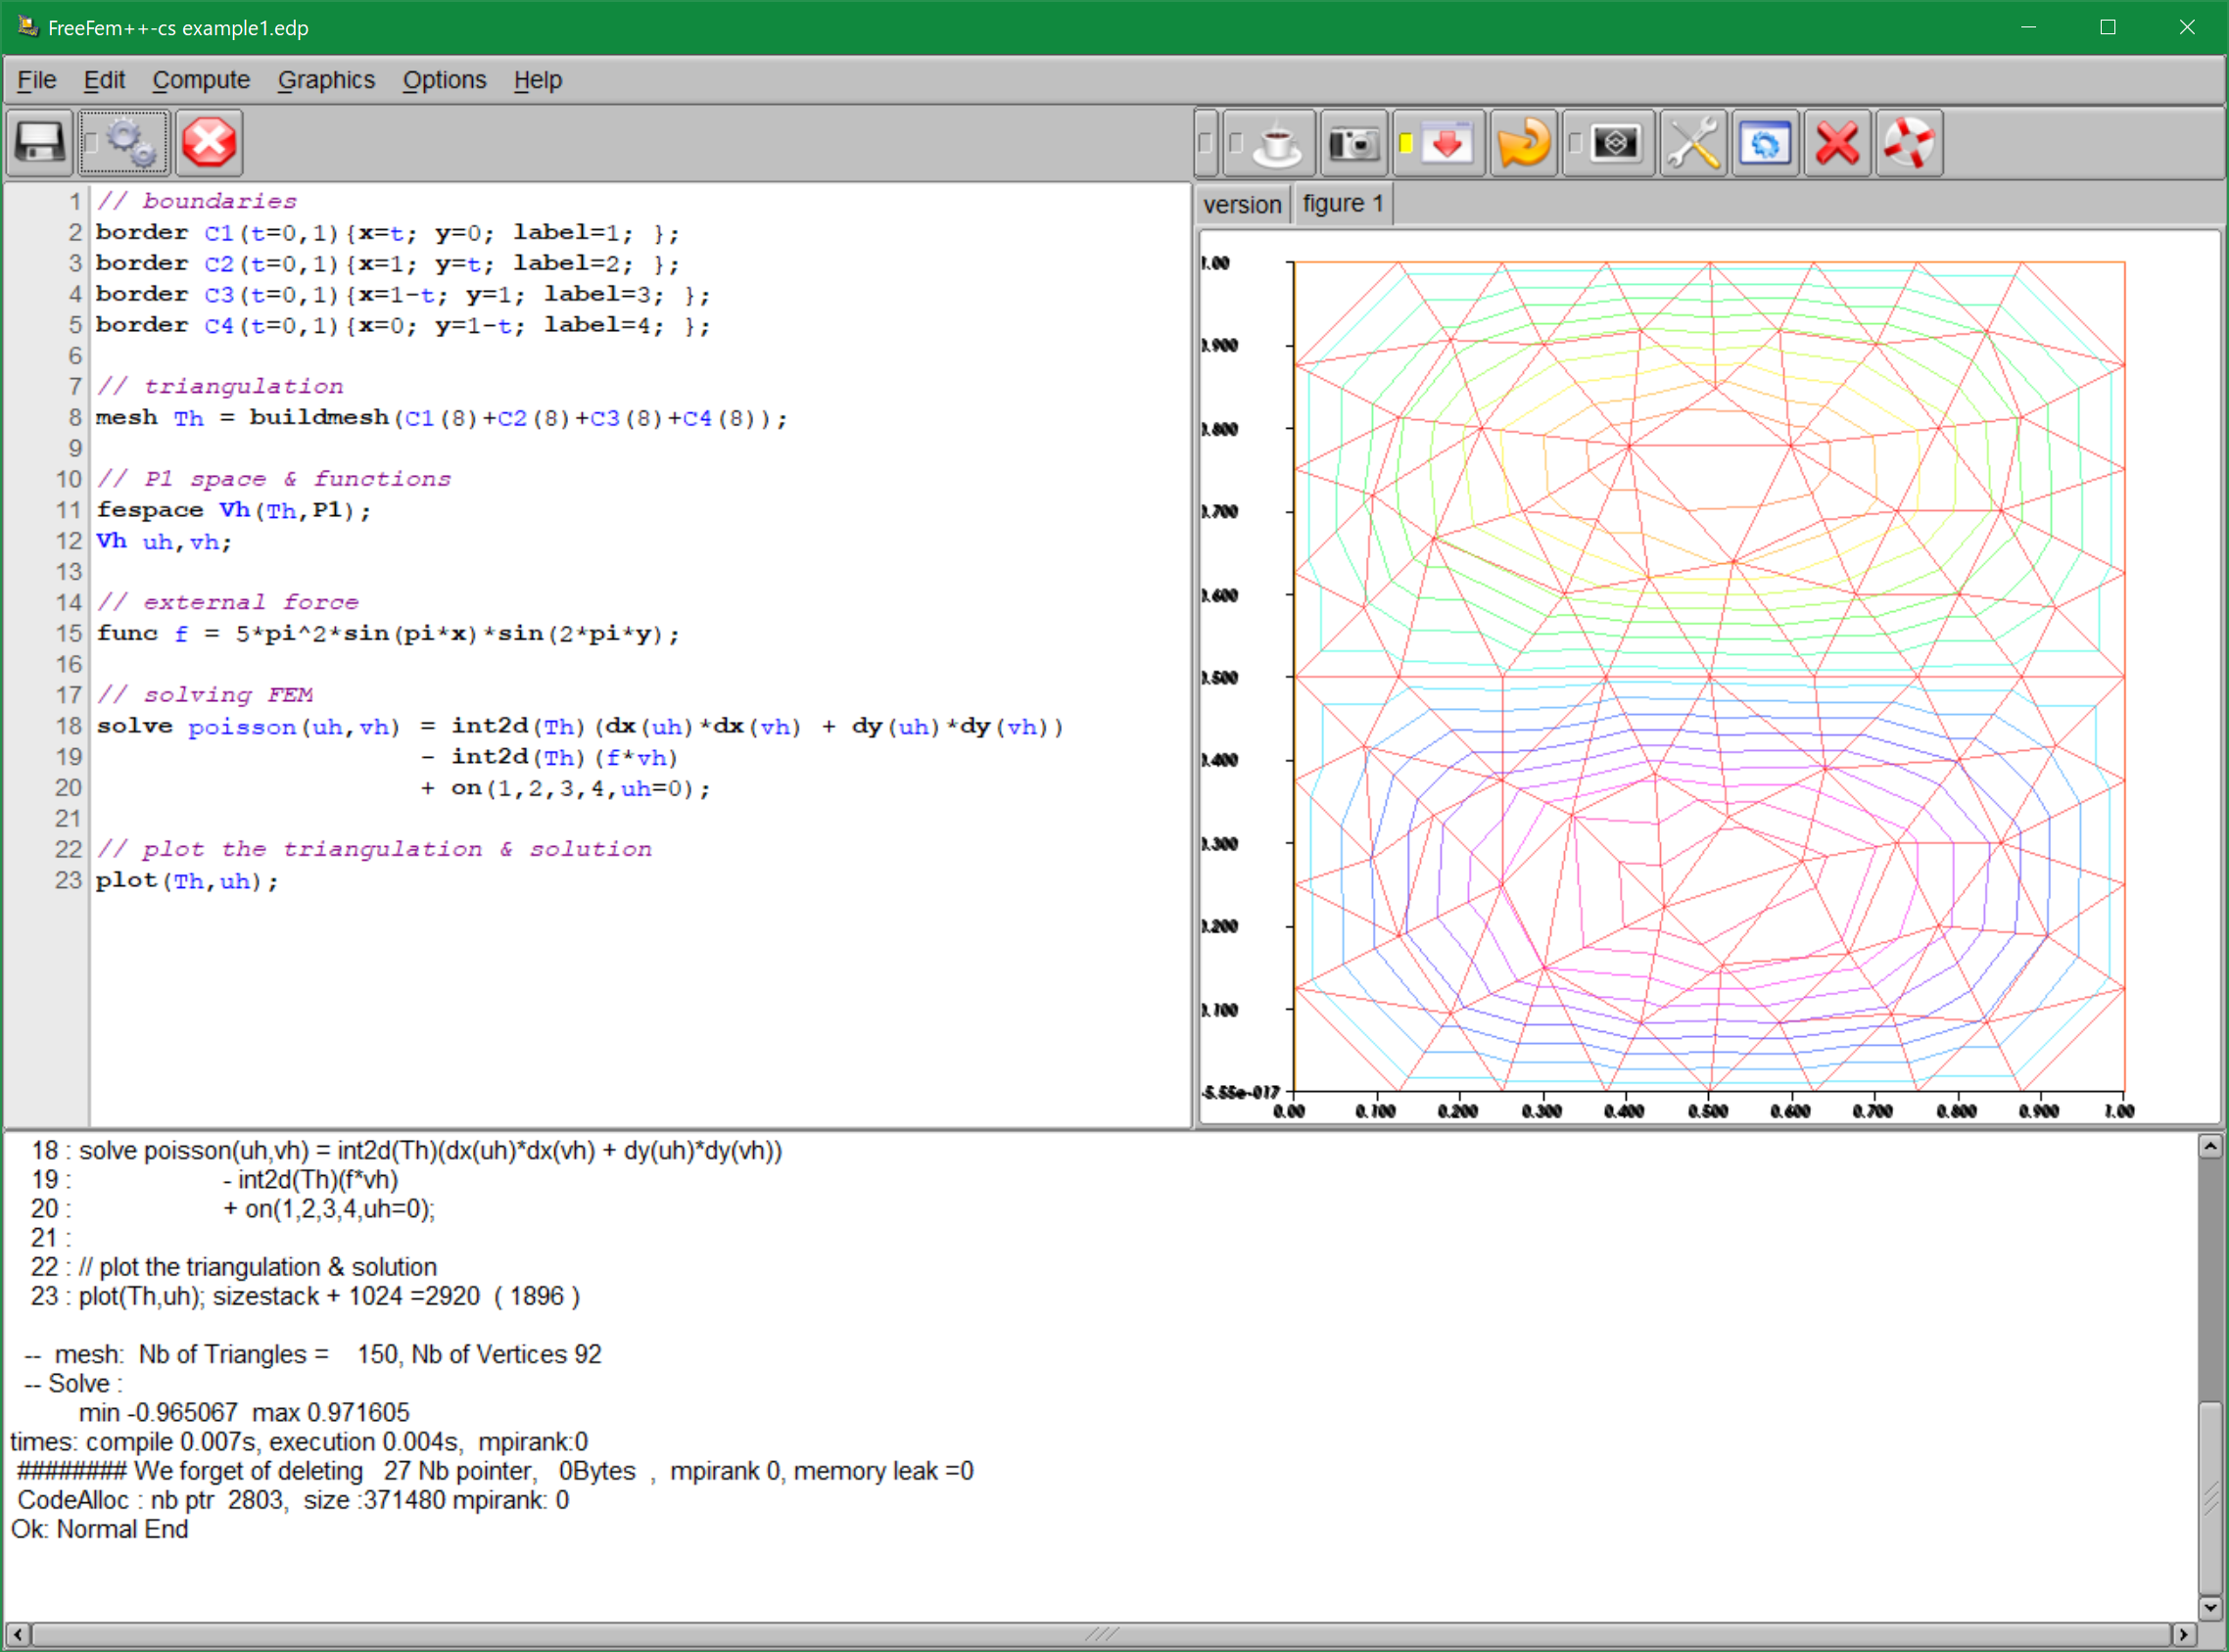Switch to the version tab

tap(1242, 205)
